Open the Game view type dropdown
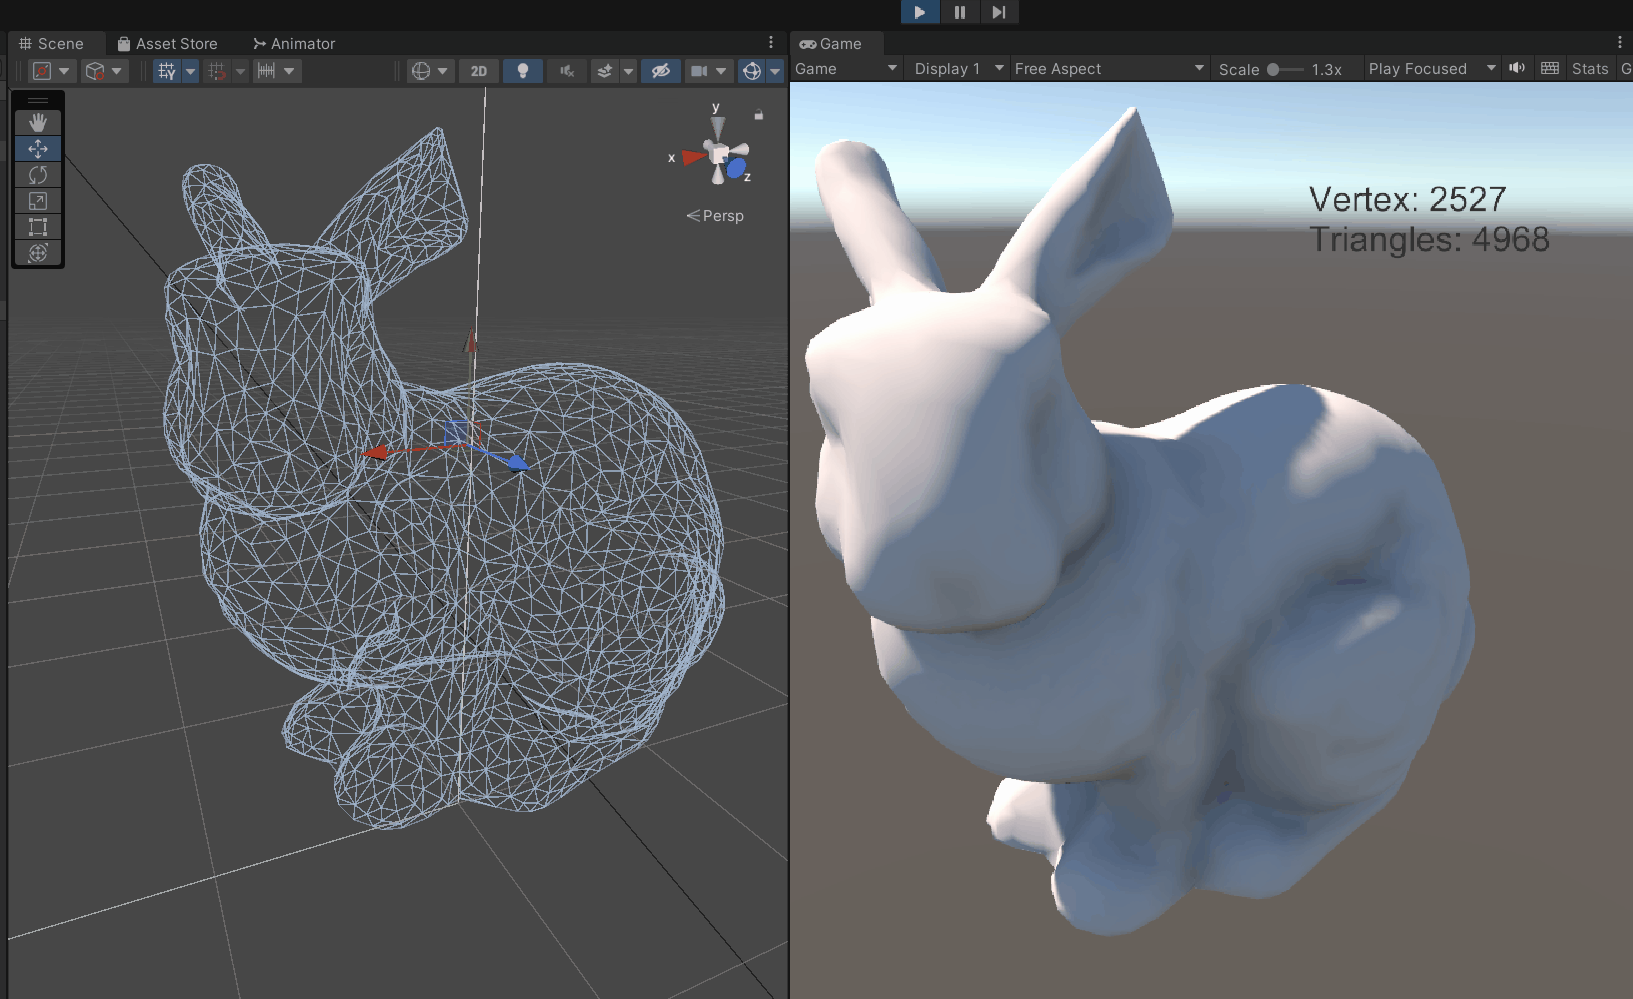The image size is (1633, 999). coord(847,69)
